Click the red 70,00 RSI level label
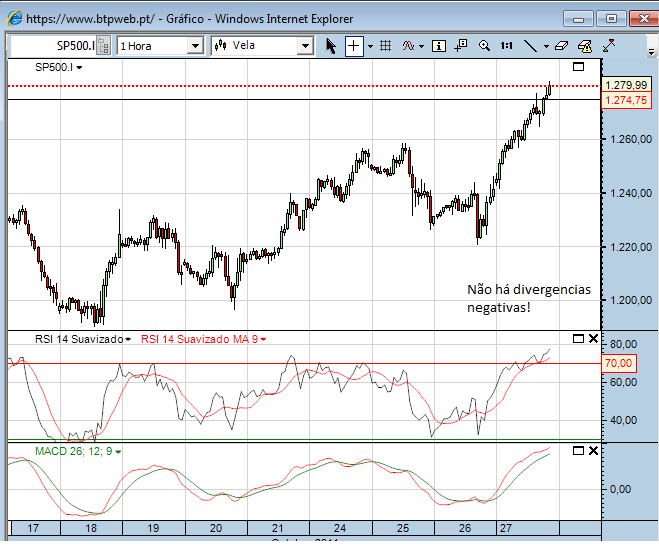This screenshot has width=659, height=546. [619, 363]
